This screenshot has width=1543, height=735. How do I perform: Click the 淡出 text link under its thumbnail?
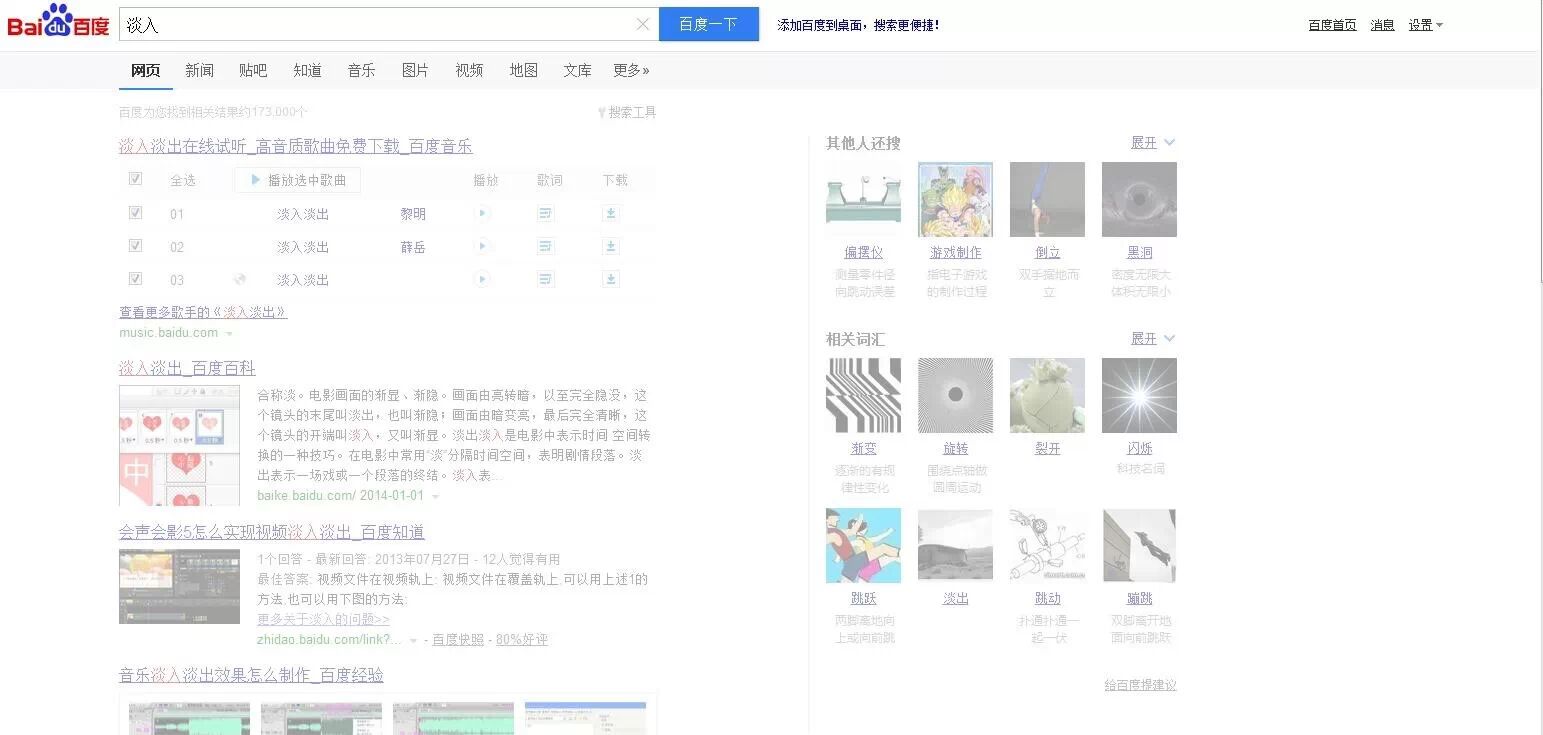[956, 598]
